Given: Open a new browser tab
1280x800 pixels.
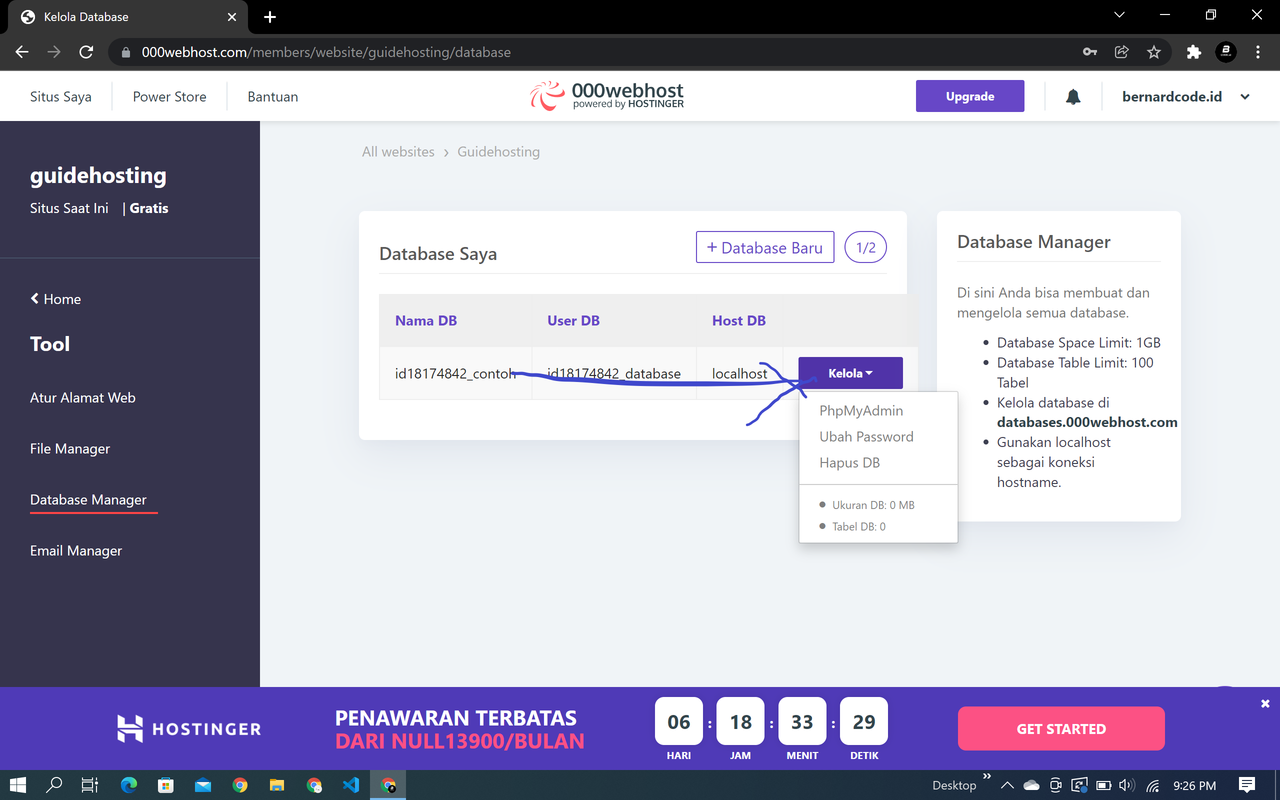Looking at the screenshot, I should click(270, 17).
